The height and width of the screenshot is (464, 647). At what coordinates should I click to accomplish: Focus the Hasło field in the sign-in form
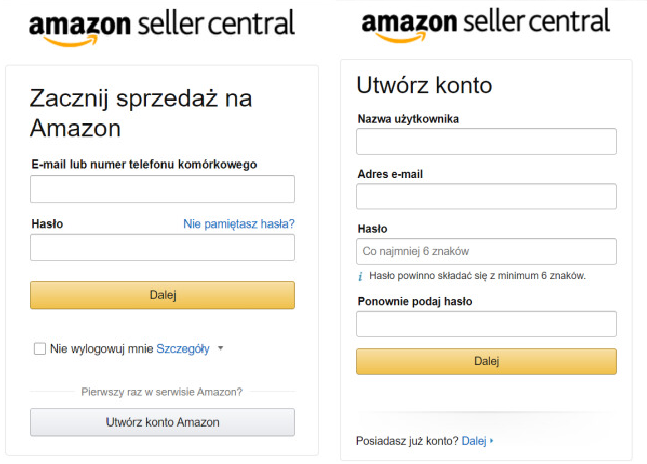(162, 247)
